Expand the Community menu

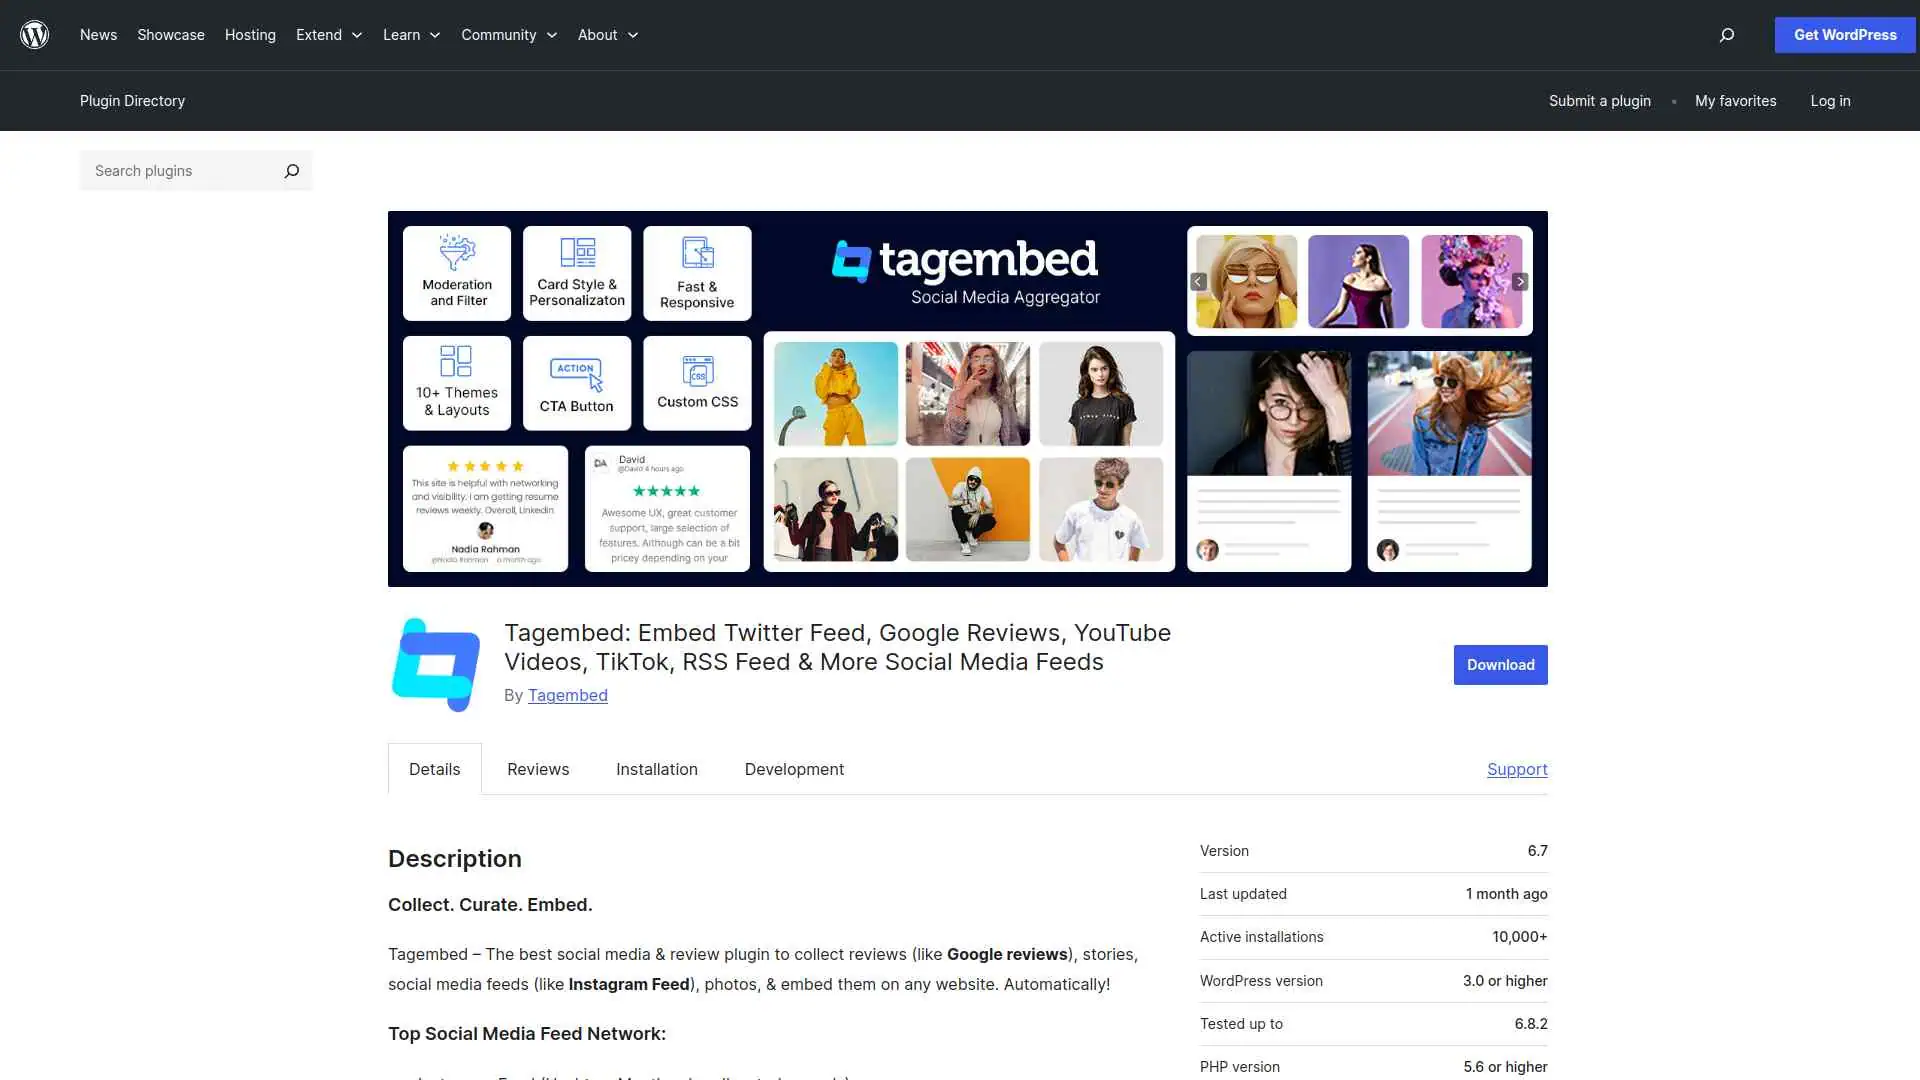pos(508,35)
